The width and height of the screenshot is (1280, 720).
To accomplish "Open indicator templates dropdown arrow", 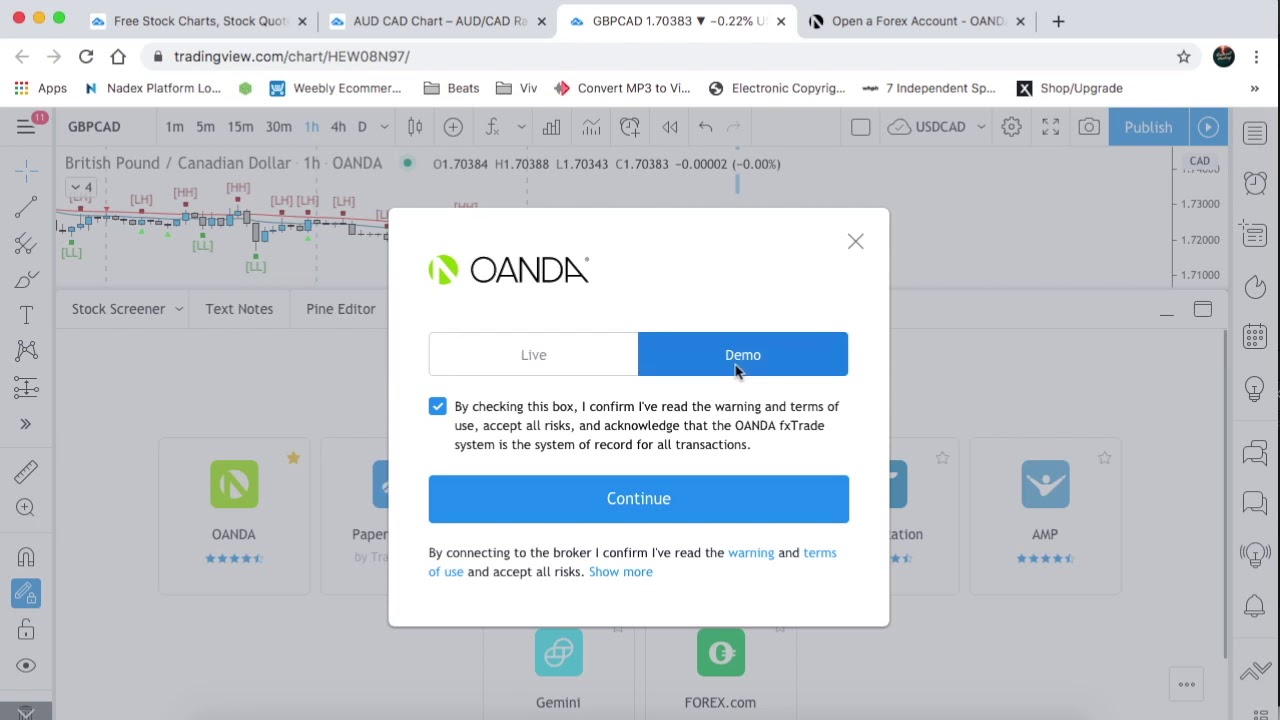I will click(521, 127).
